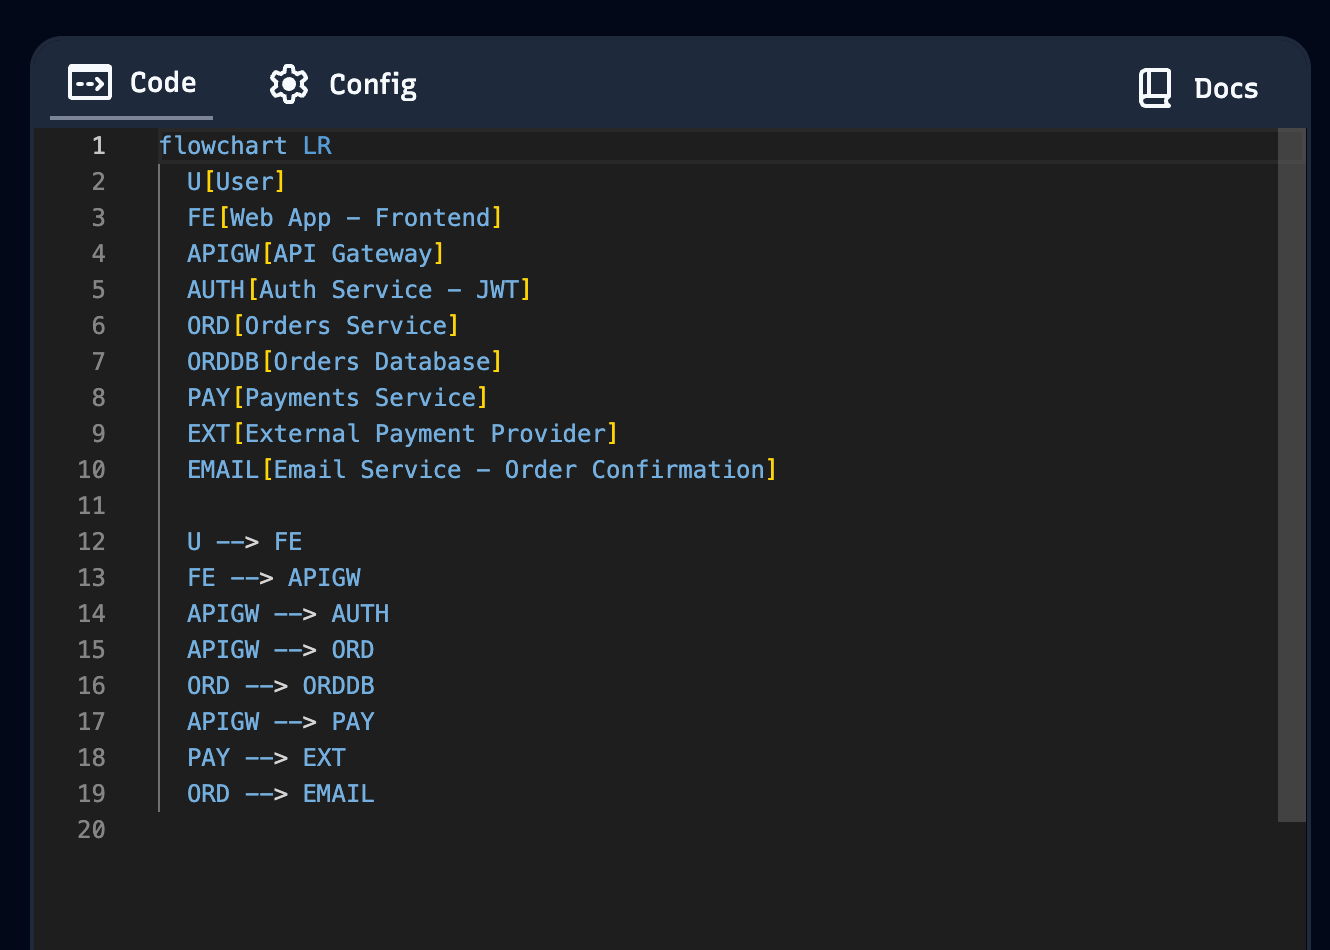This screenshot has width=1330, height=950.
Task: Click the APIGW --> PAY statement
Action: (280, 721)
